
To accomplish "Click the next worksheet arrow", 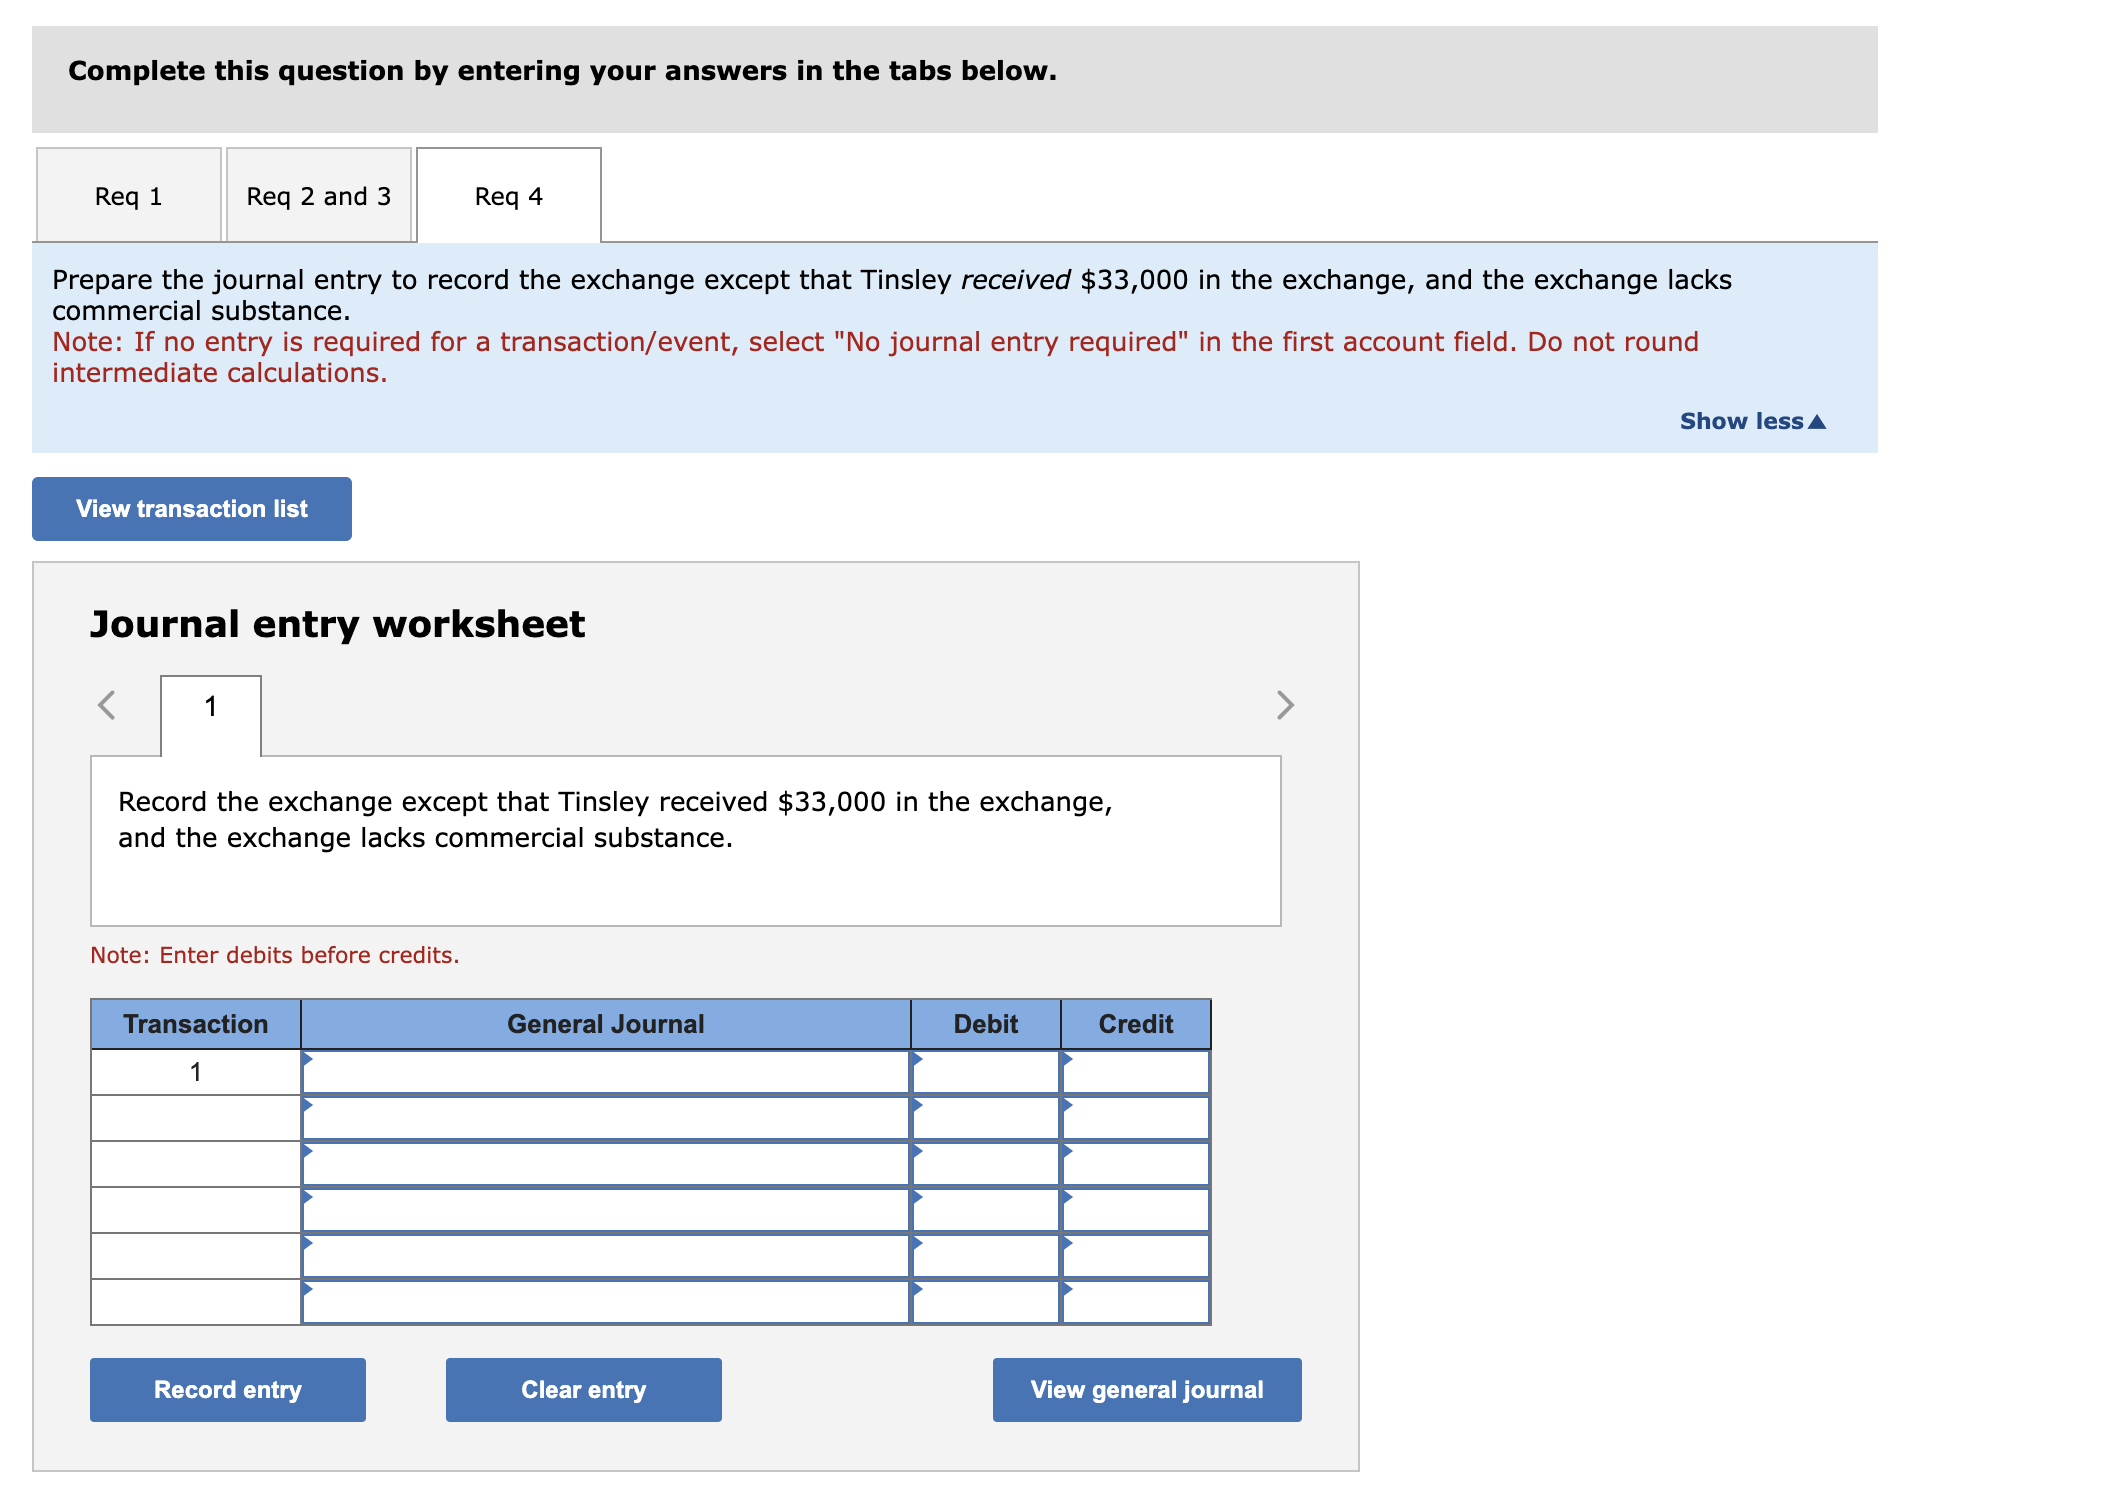I will pyautogui.click(x=1285, y=705).
